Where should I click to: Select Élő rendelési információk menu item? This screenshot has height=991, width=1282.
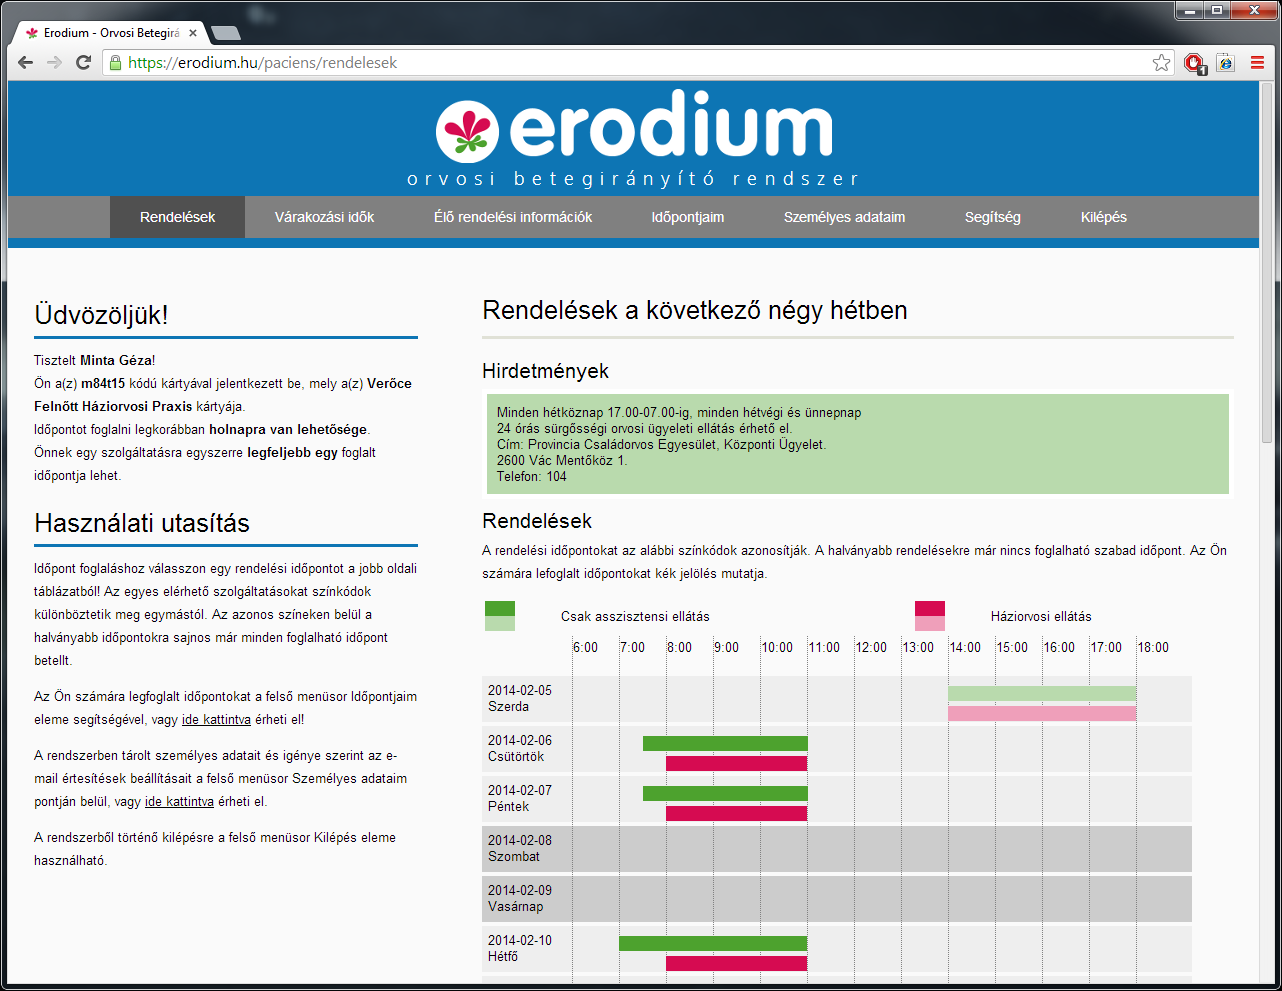point(512,217)
